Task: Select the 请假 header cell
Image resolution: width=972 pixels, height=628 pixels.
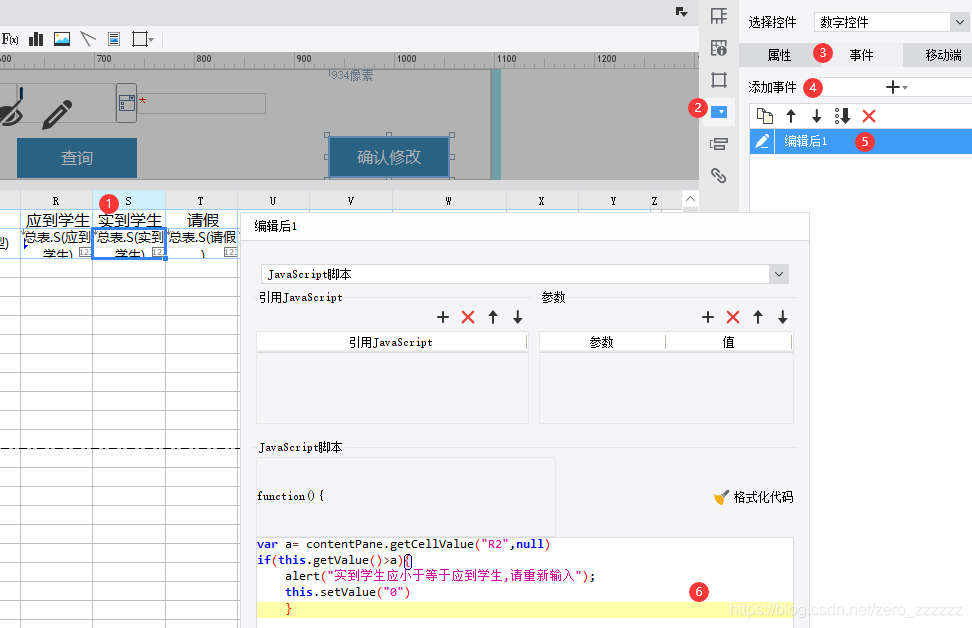Action: point(201,219)
